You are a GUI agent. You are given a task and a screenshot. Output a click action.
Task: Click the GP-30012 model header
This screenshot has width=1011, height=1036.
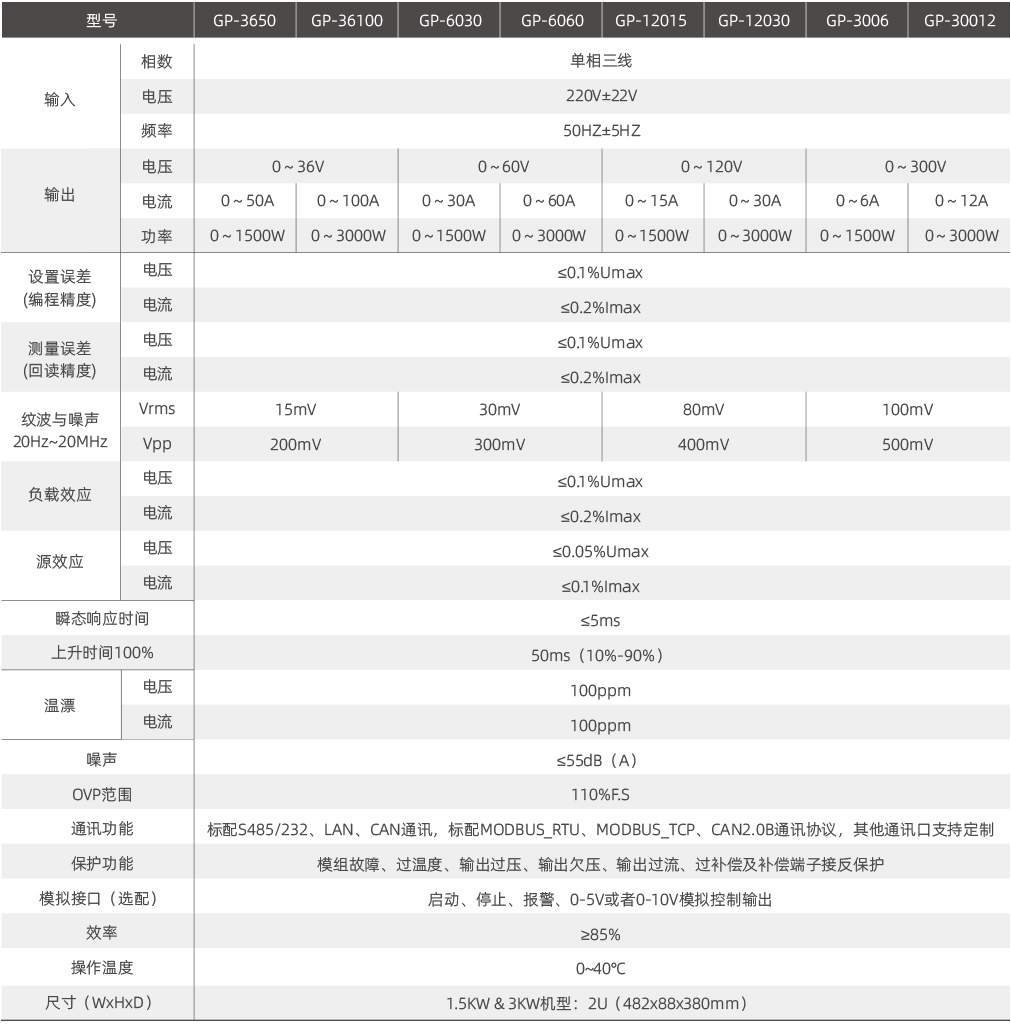[x=959, y=21]
